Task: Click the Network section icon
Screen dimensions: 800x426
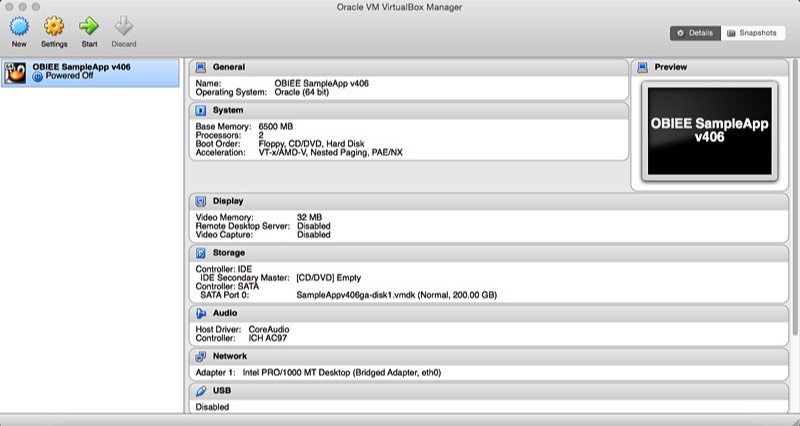Action: 201,357
